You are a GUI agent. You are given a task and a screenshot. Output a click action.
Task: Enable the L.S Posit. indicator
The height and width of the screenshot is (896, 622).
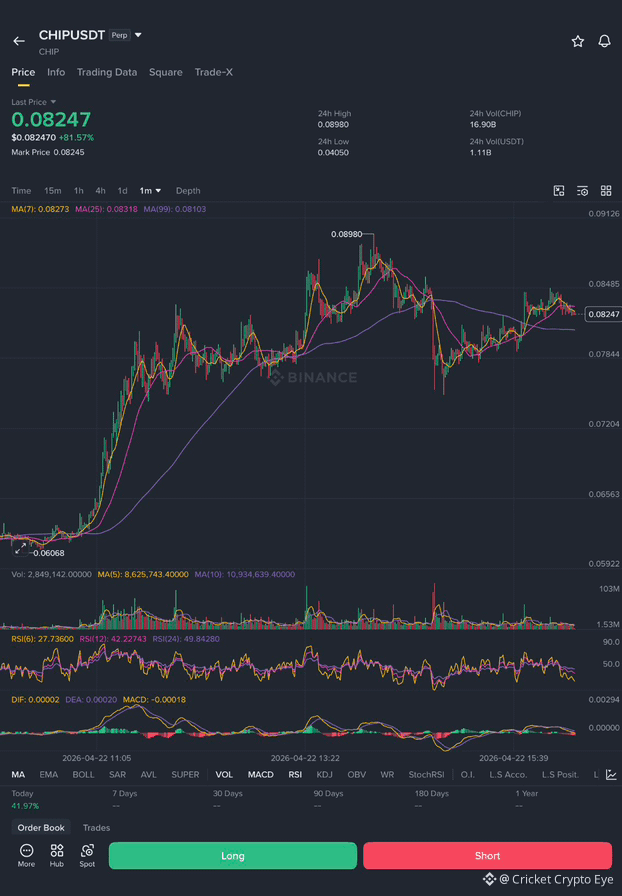[x=560, y=775]
